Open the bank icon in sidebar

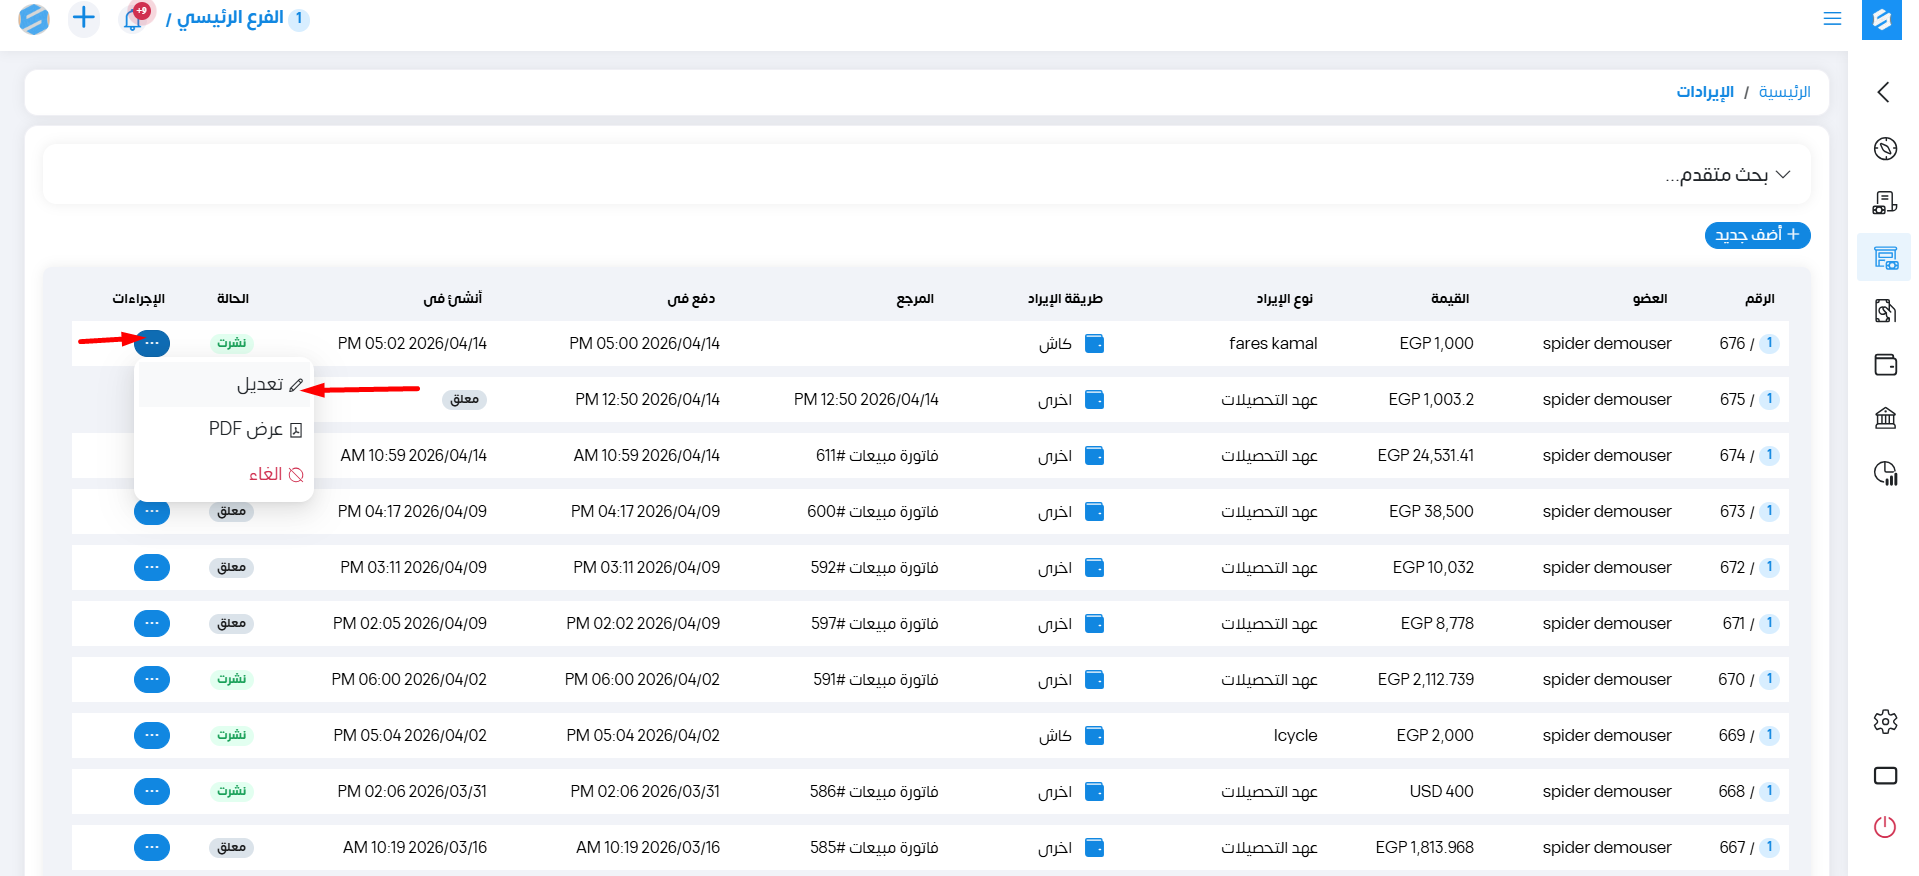pyautogui.click(x=1885, y=418)
